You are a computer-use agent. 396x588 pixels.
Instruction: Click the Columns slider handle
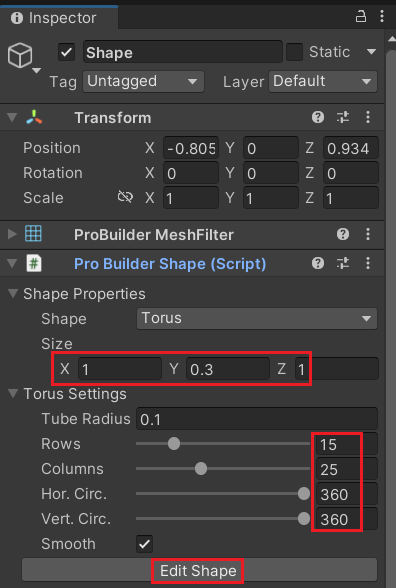tap(201, 469)
